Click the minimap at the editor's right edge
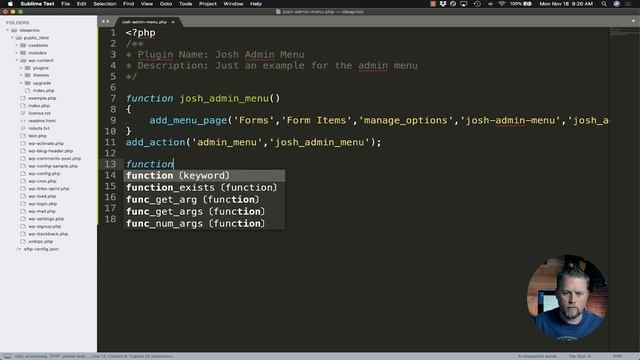 click(x=624, y=33)
